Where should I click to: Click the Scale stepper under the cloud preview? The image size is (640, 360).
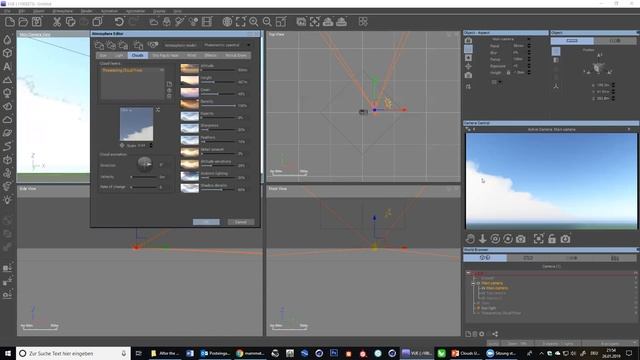151,145
